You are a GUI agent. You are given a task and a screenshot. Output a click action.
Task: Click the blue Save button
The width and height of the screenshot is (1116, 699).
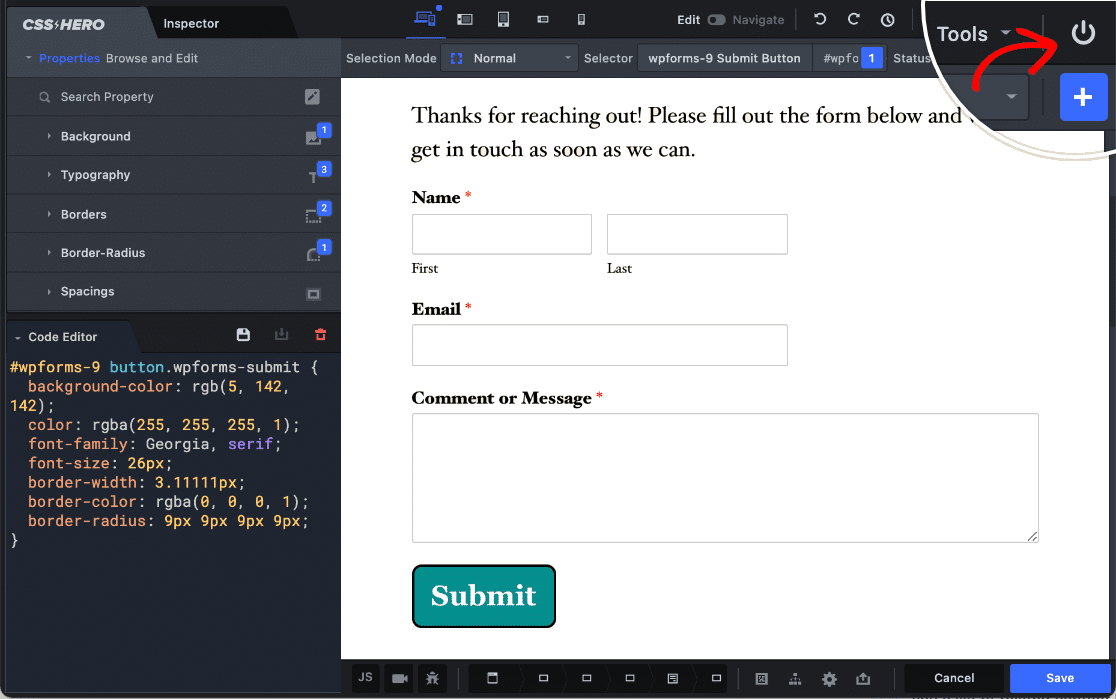[1060, 678]
